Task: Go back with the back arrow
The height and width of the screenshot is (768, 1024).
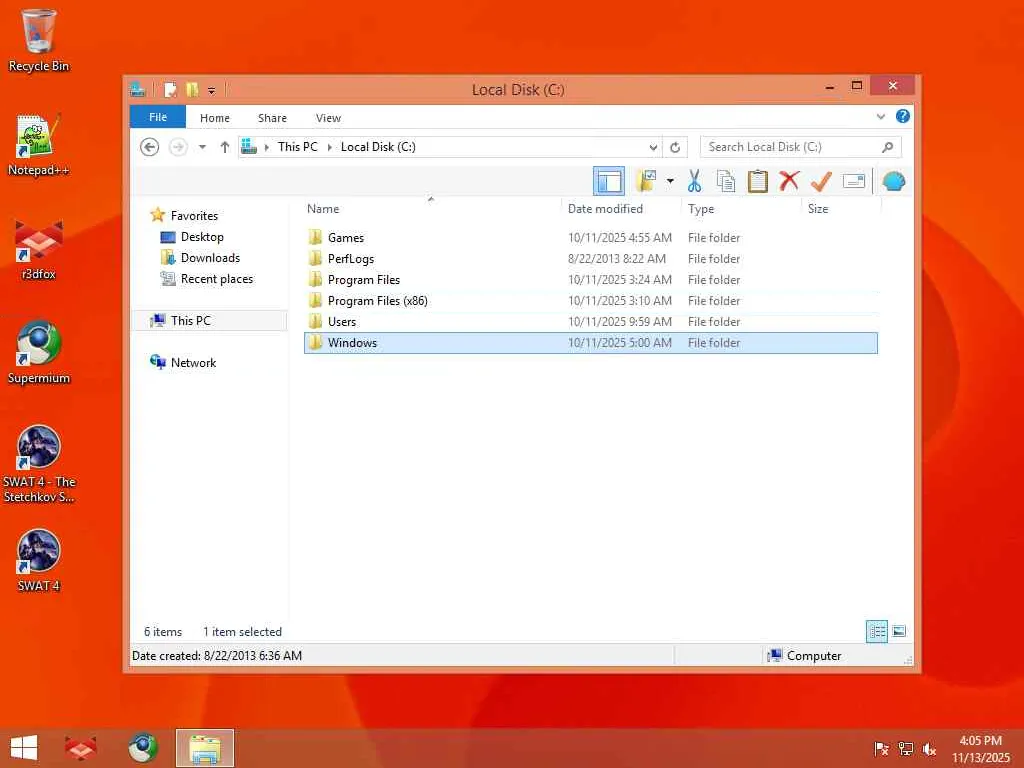Action: pos(150,147)
